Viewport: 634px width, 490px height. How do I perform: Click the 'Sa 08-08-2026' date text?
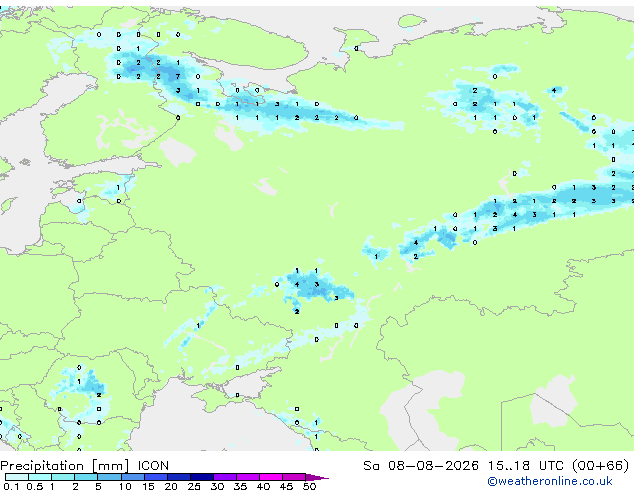pyautogui.click(x=421, y=466)
